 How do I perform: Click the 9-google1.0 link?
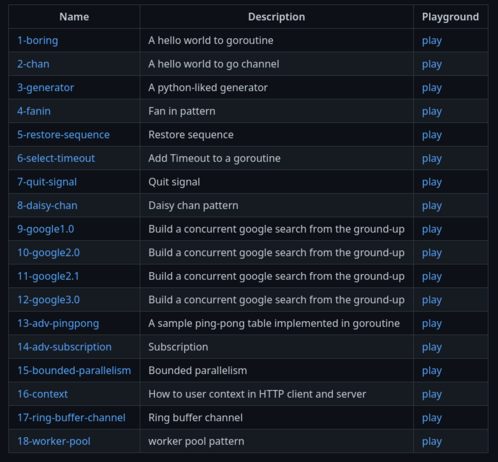pyautogui.click(x=46, y=229)
